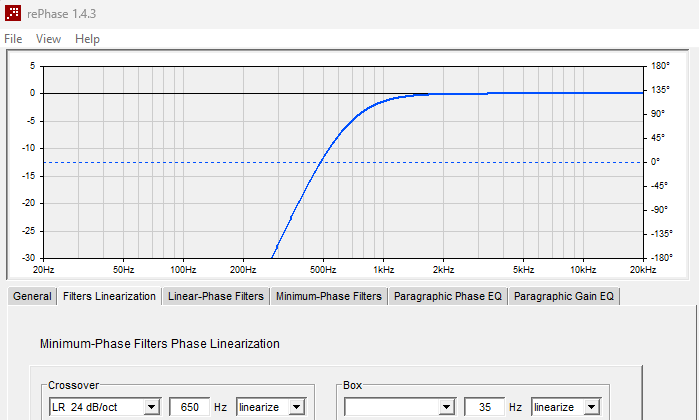
Task: Open the Help menu
Action: click(x=87, y=39)
